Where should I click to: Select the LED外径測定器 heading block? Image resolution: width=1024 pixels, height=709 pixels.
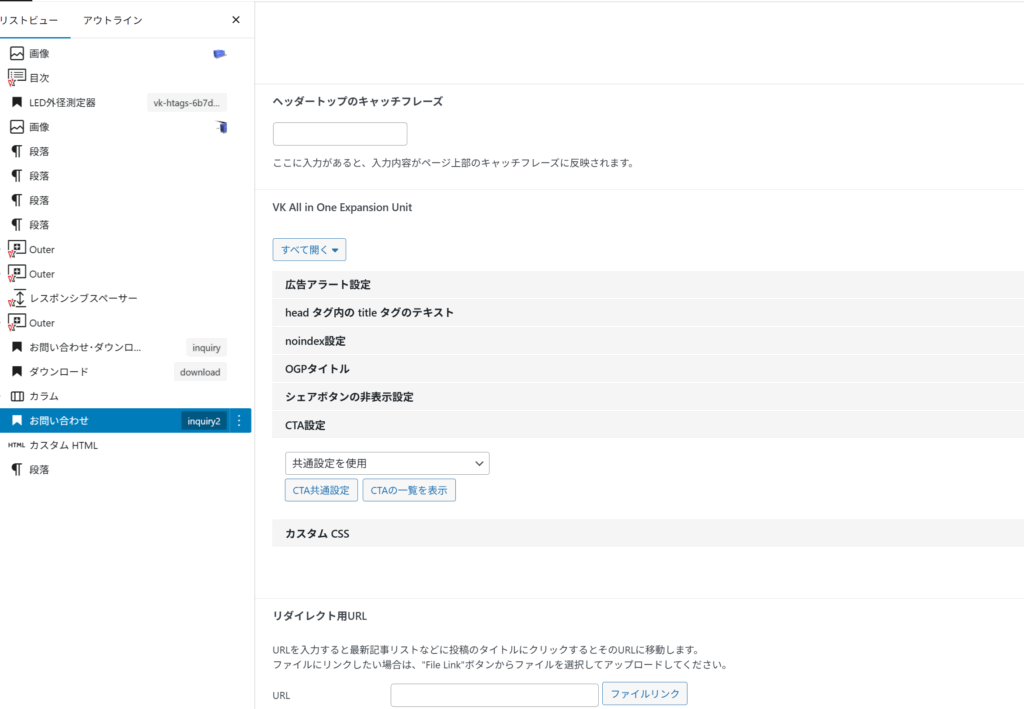tap(62, 102)
